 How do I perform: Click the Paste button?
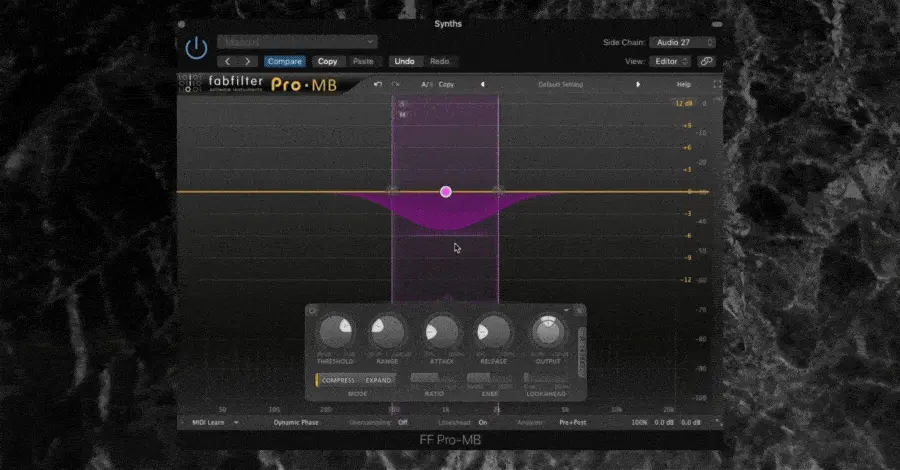[363, 61]
